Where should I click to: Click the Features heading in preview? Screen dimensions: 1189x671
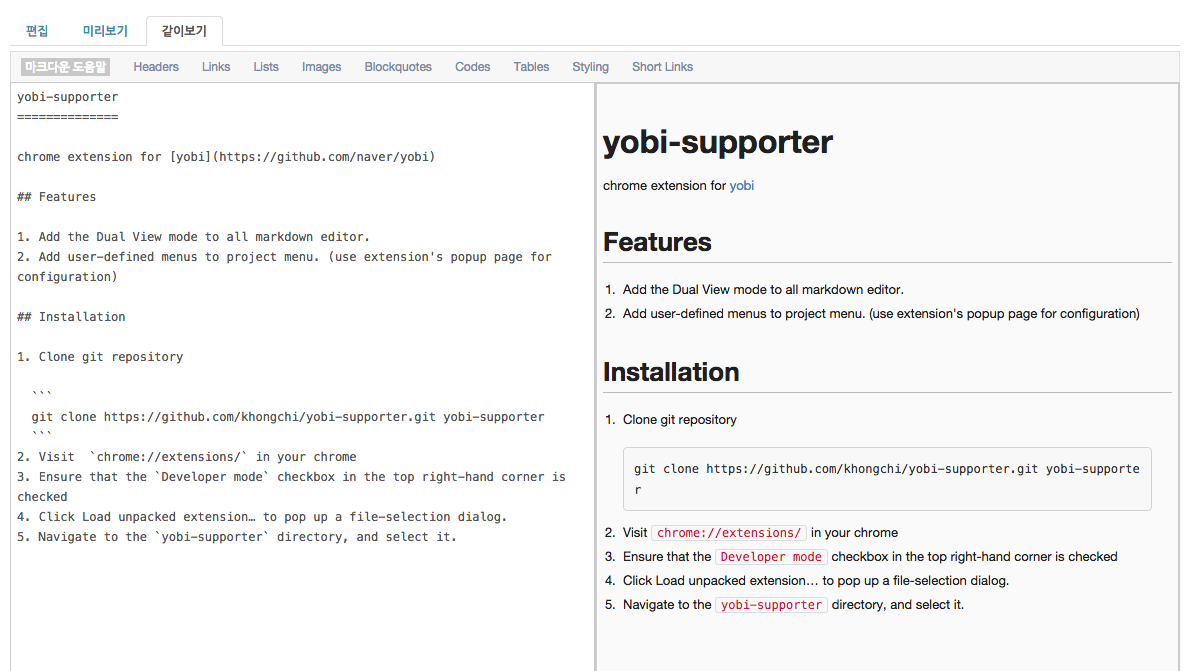pos(657,242)
